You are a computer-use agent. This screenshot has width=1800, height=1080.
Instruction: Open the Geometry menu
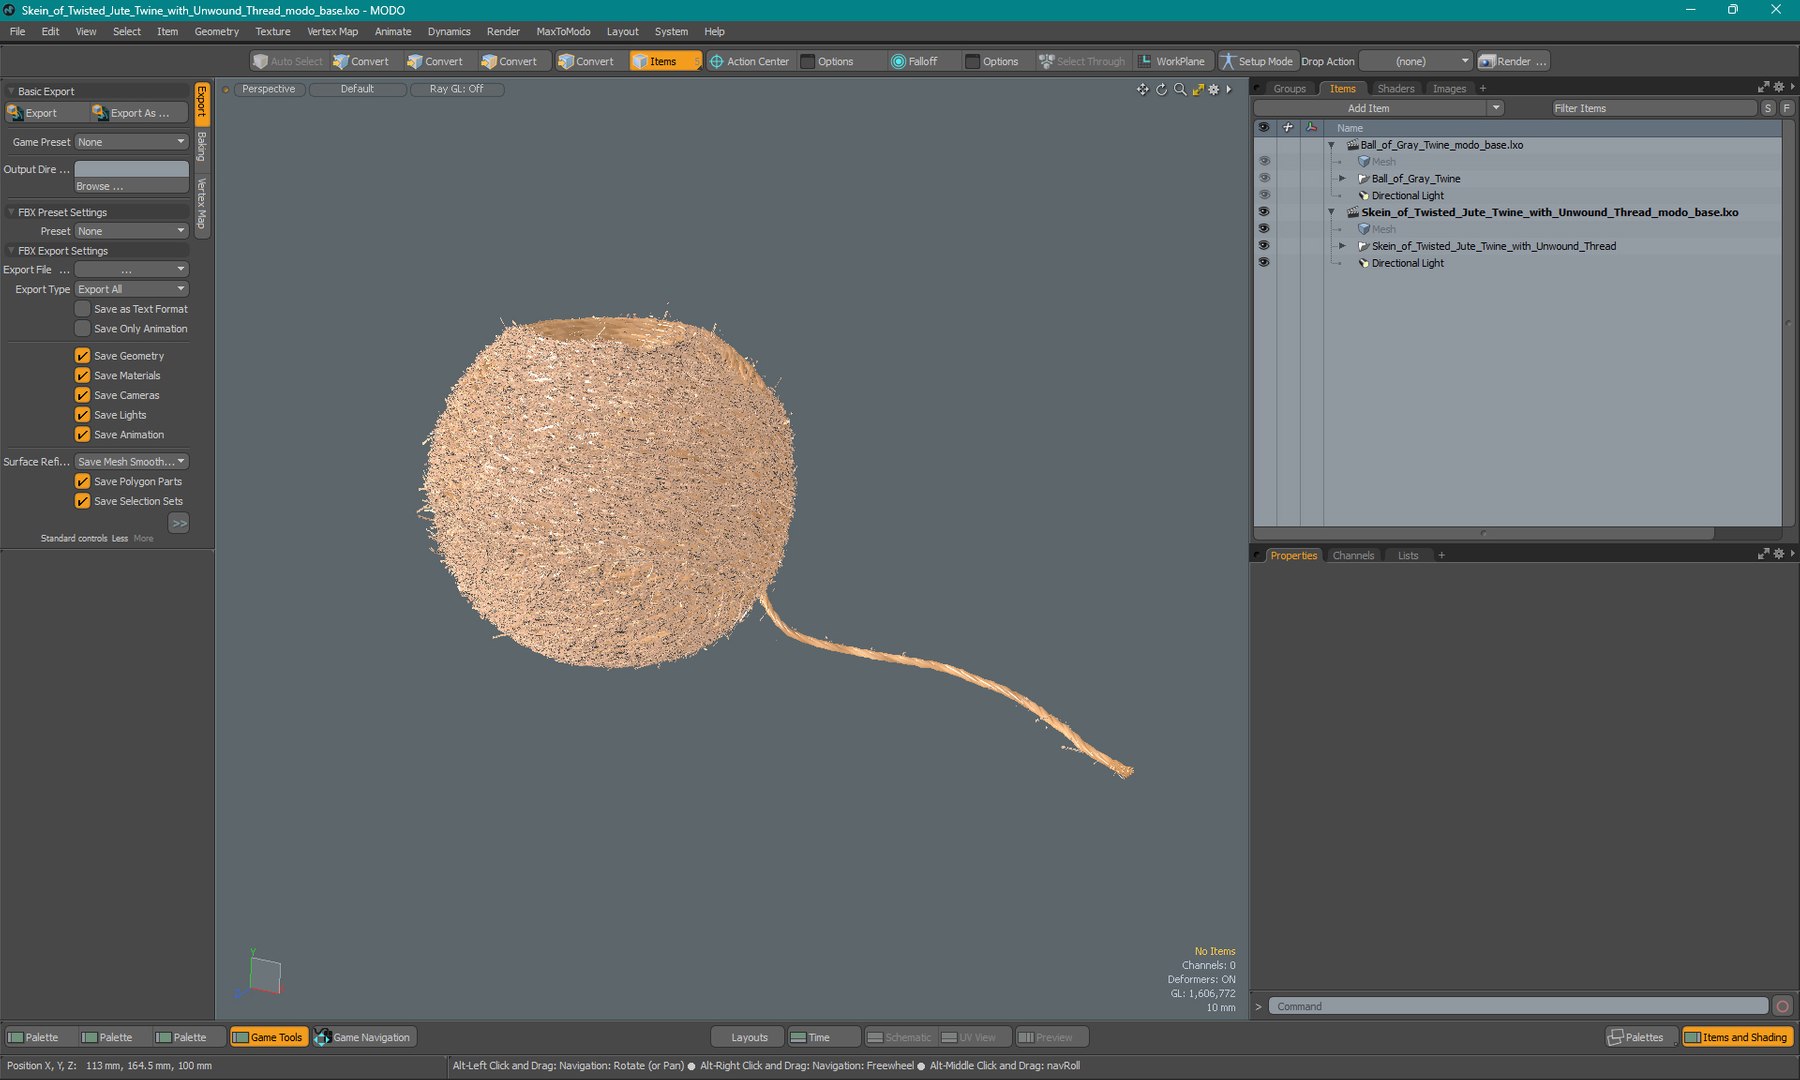click(217, 31)
